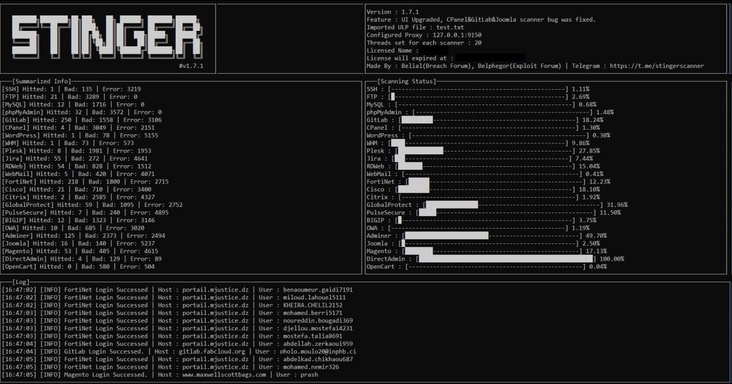Click the Magento status value '17.13%'

[596, 251]
